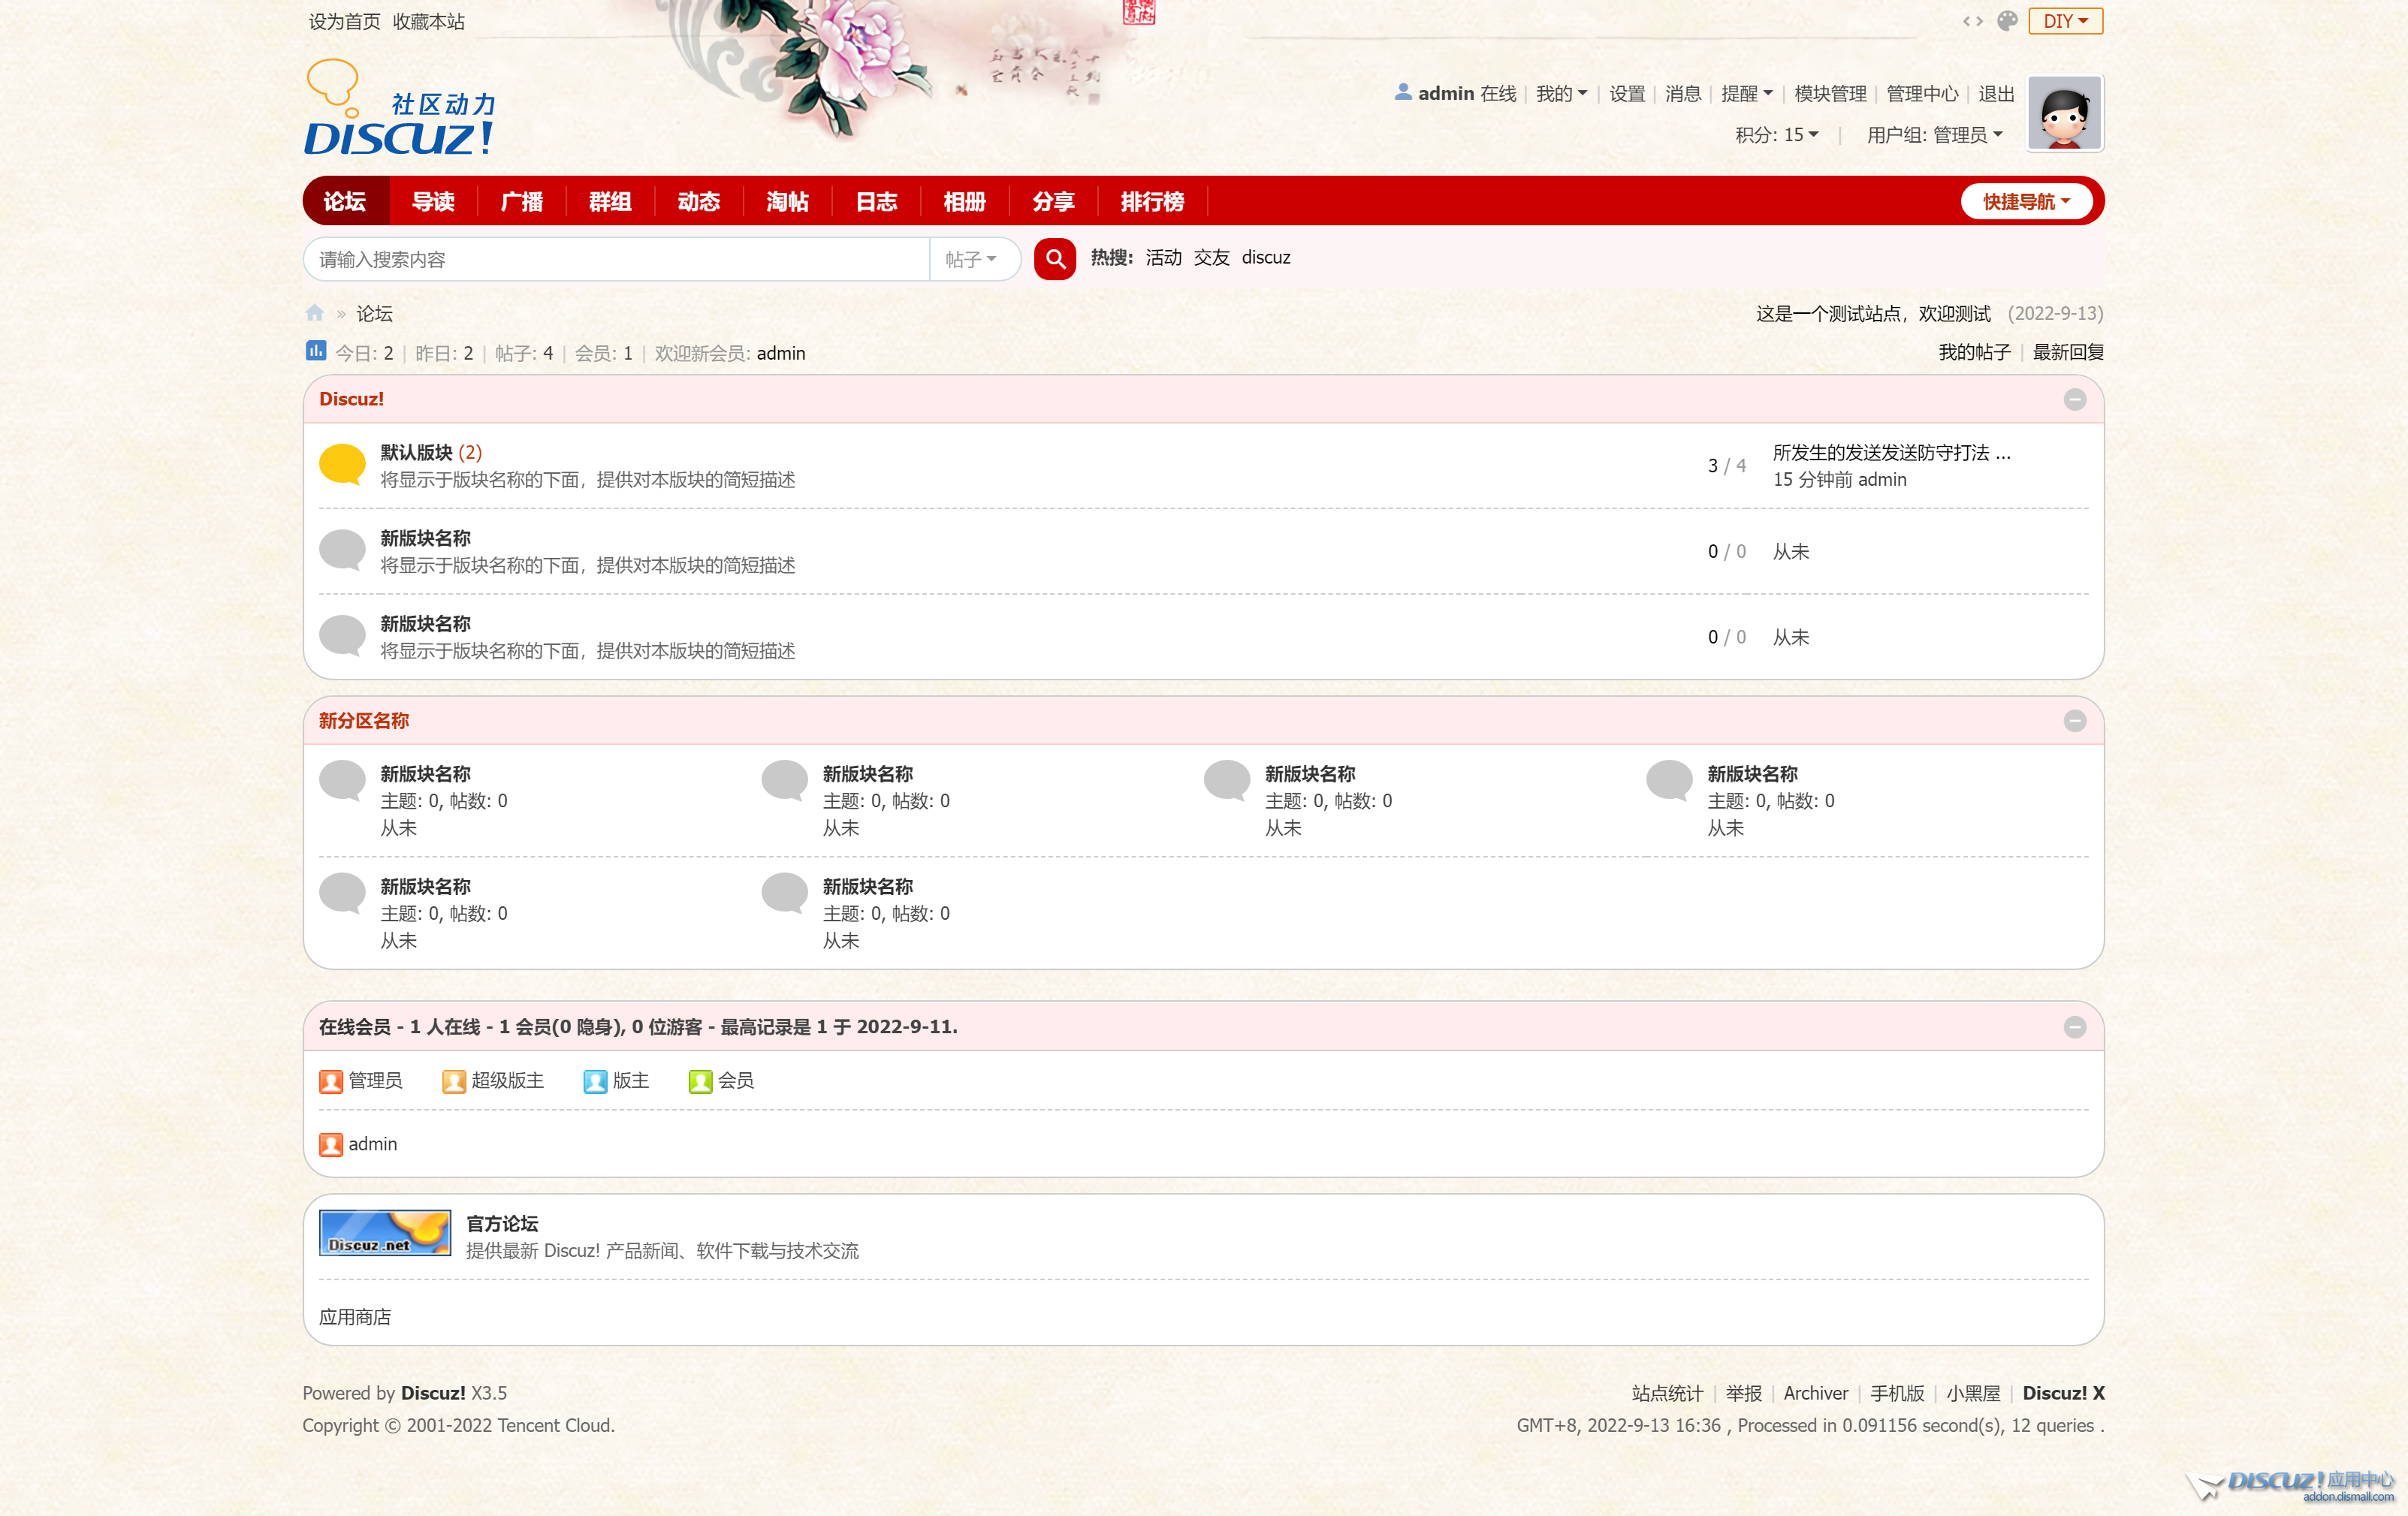Open the 积分: 15 credits dropdown
The image size is (2408, 1516).
tap(1776, 134)
